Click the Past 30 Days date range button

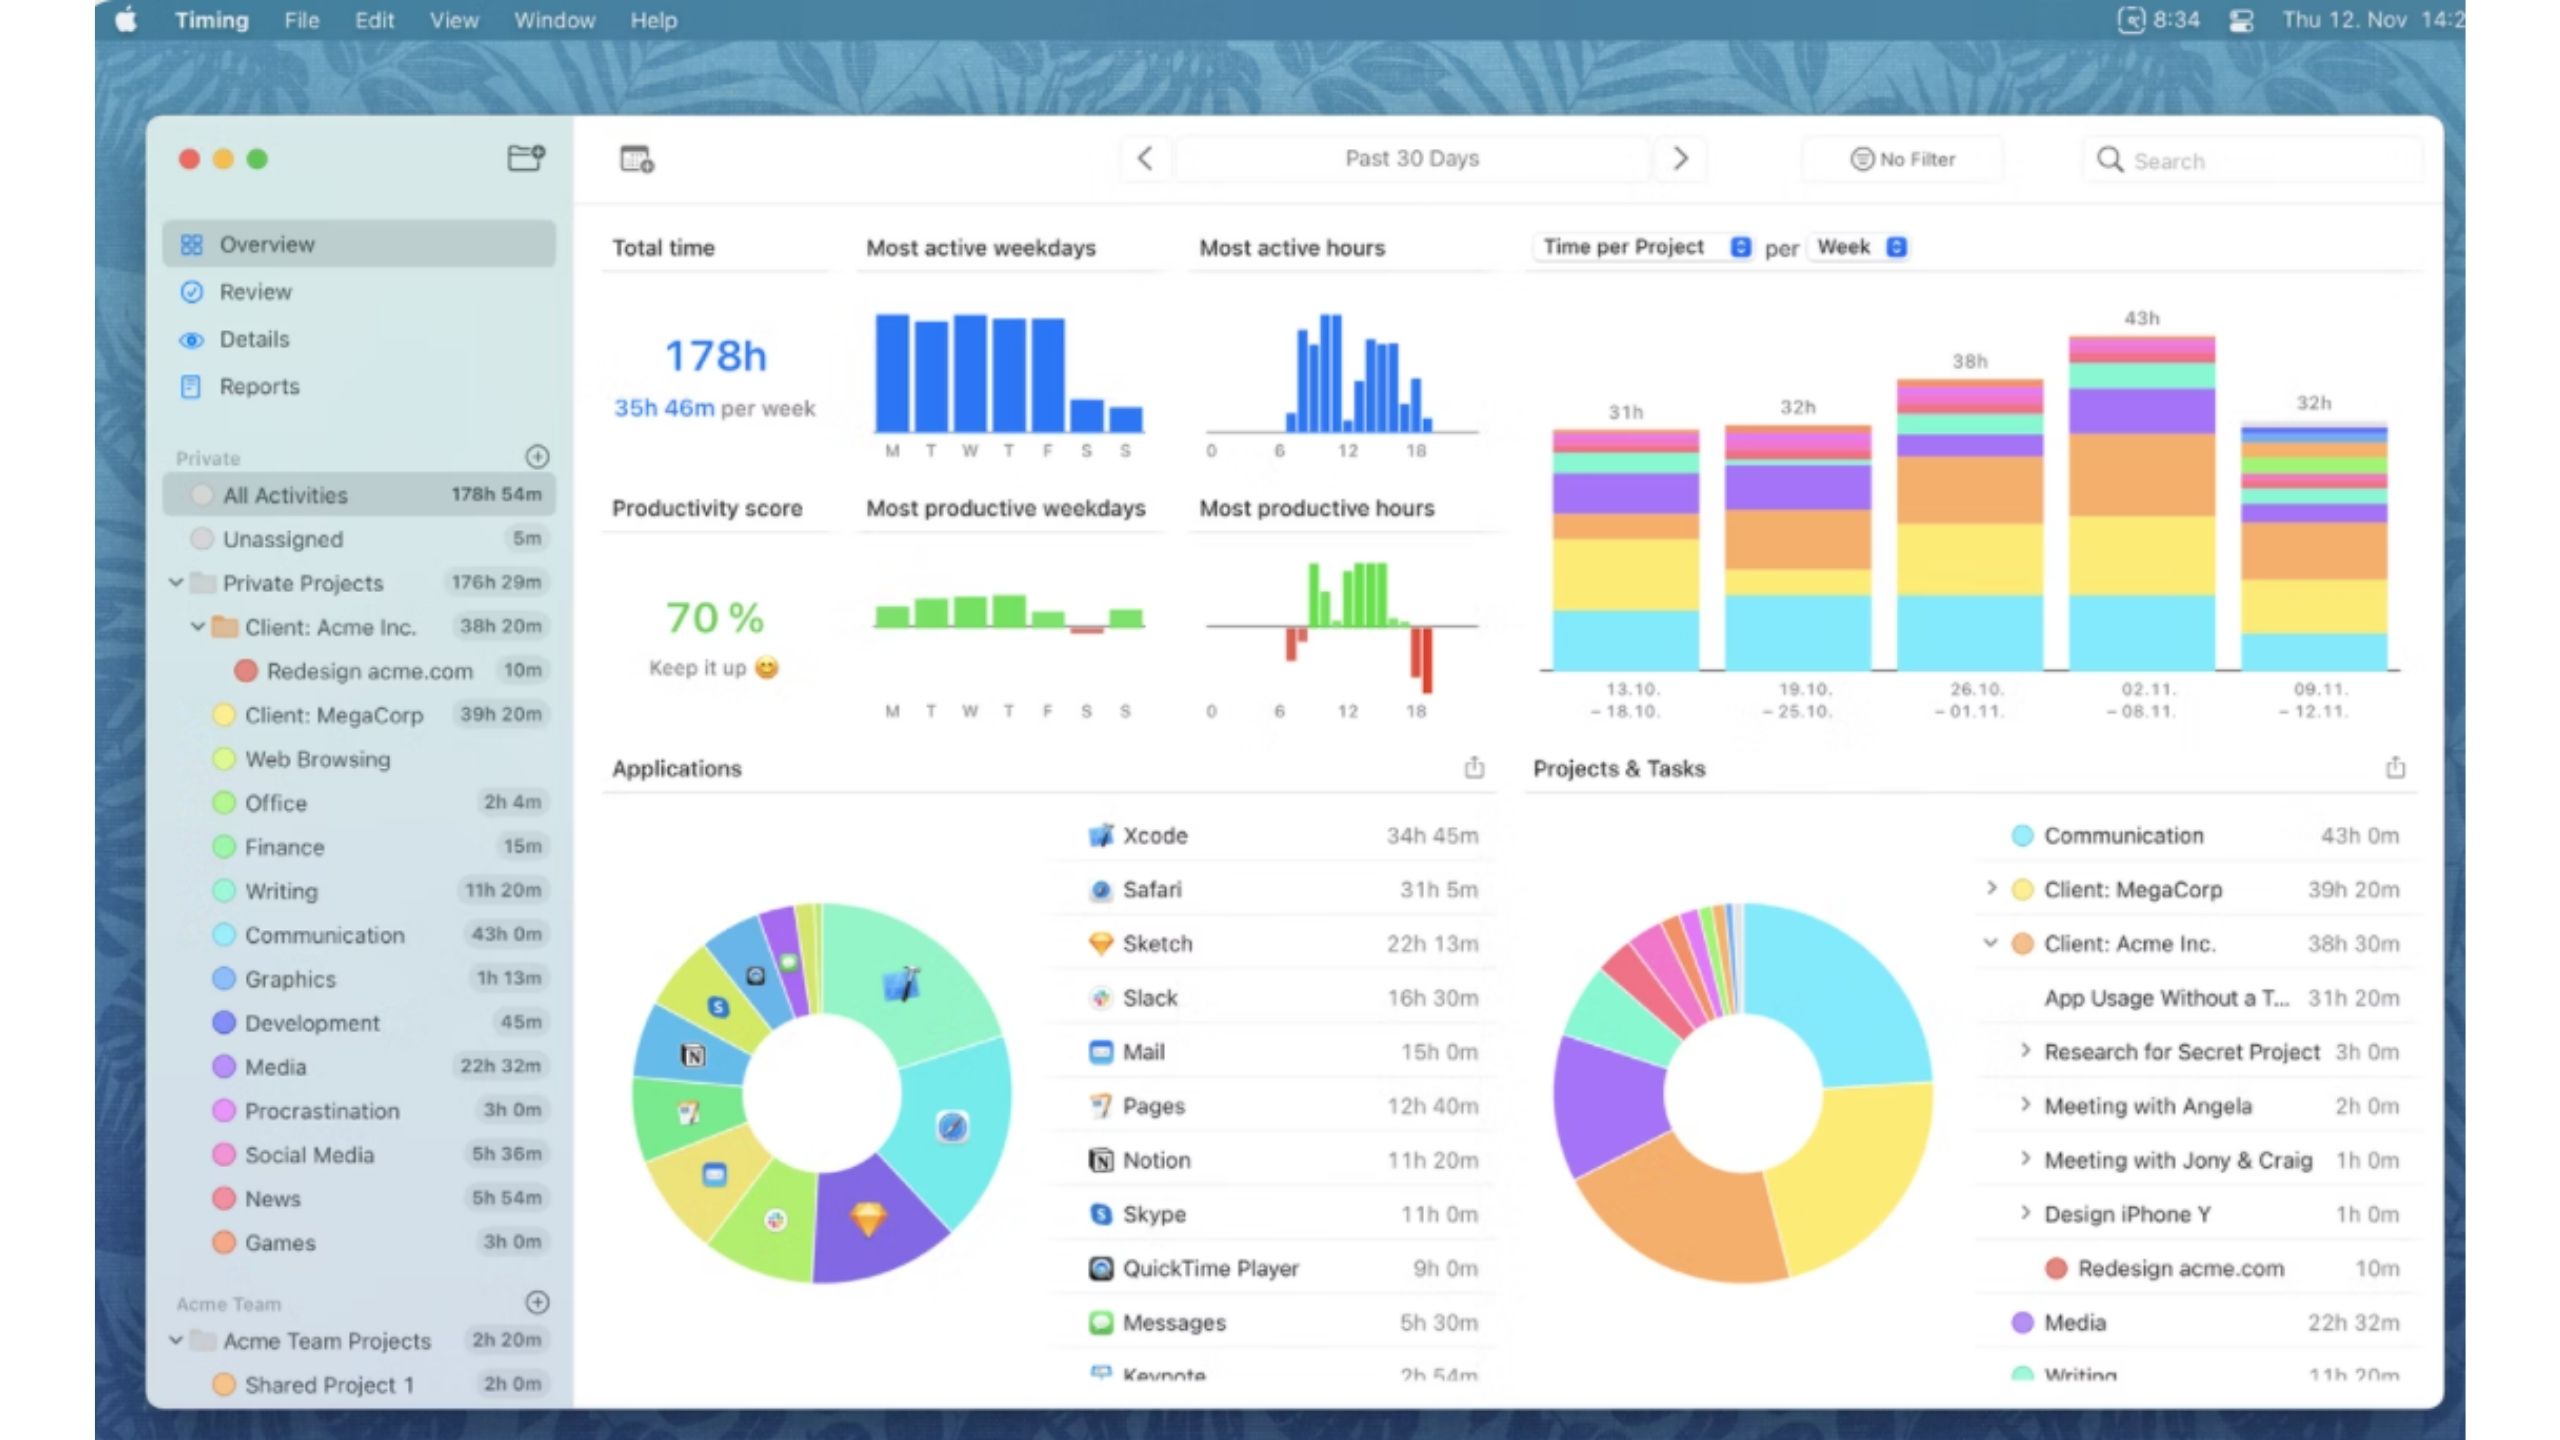click(1411, 158)
